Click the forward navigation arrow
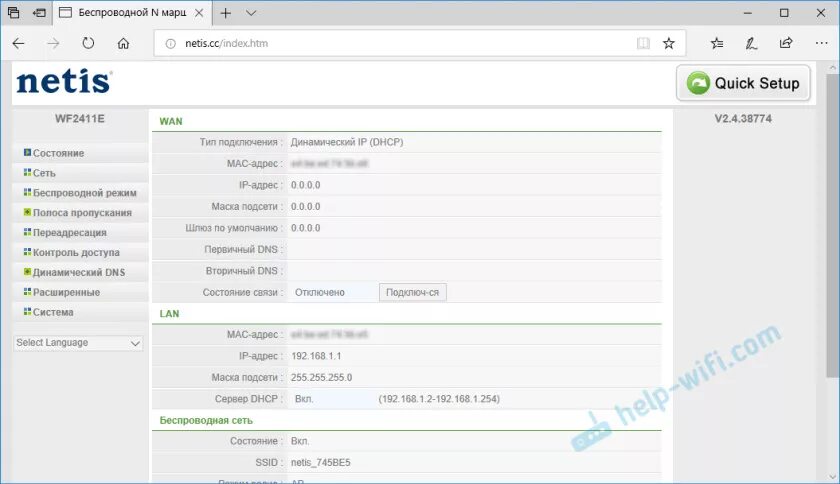The width and height of the screenshot is (840, 484). [53, 43]
